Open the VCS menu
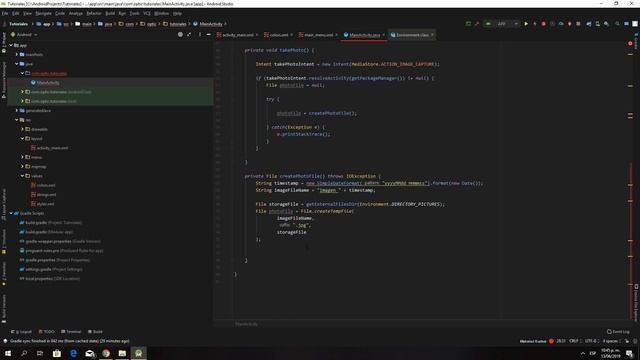 (147, 13)
